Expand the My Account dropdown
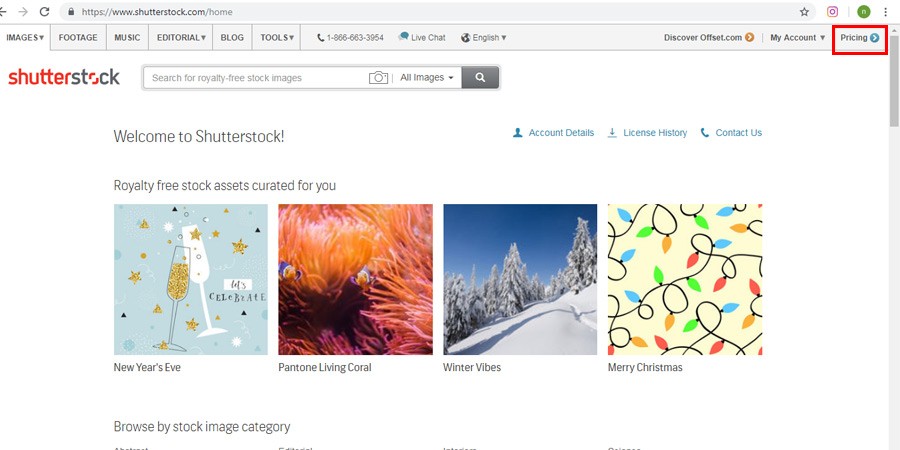This screenshot has height=450, width=900. pyautogui.click(x=797, y=38)
